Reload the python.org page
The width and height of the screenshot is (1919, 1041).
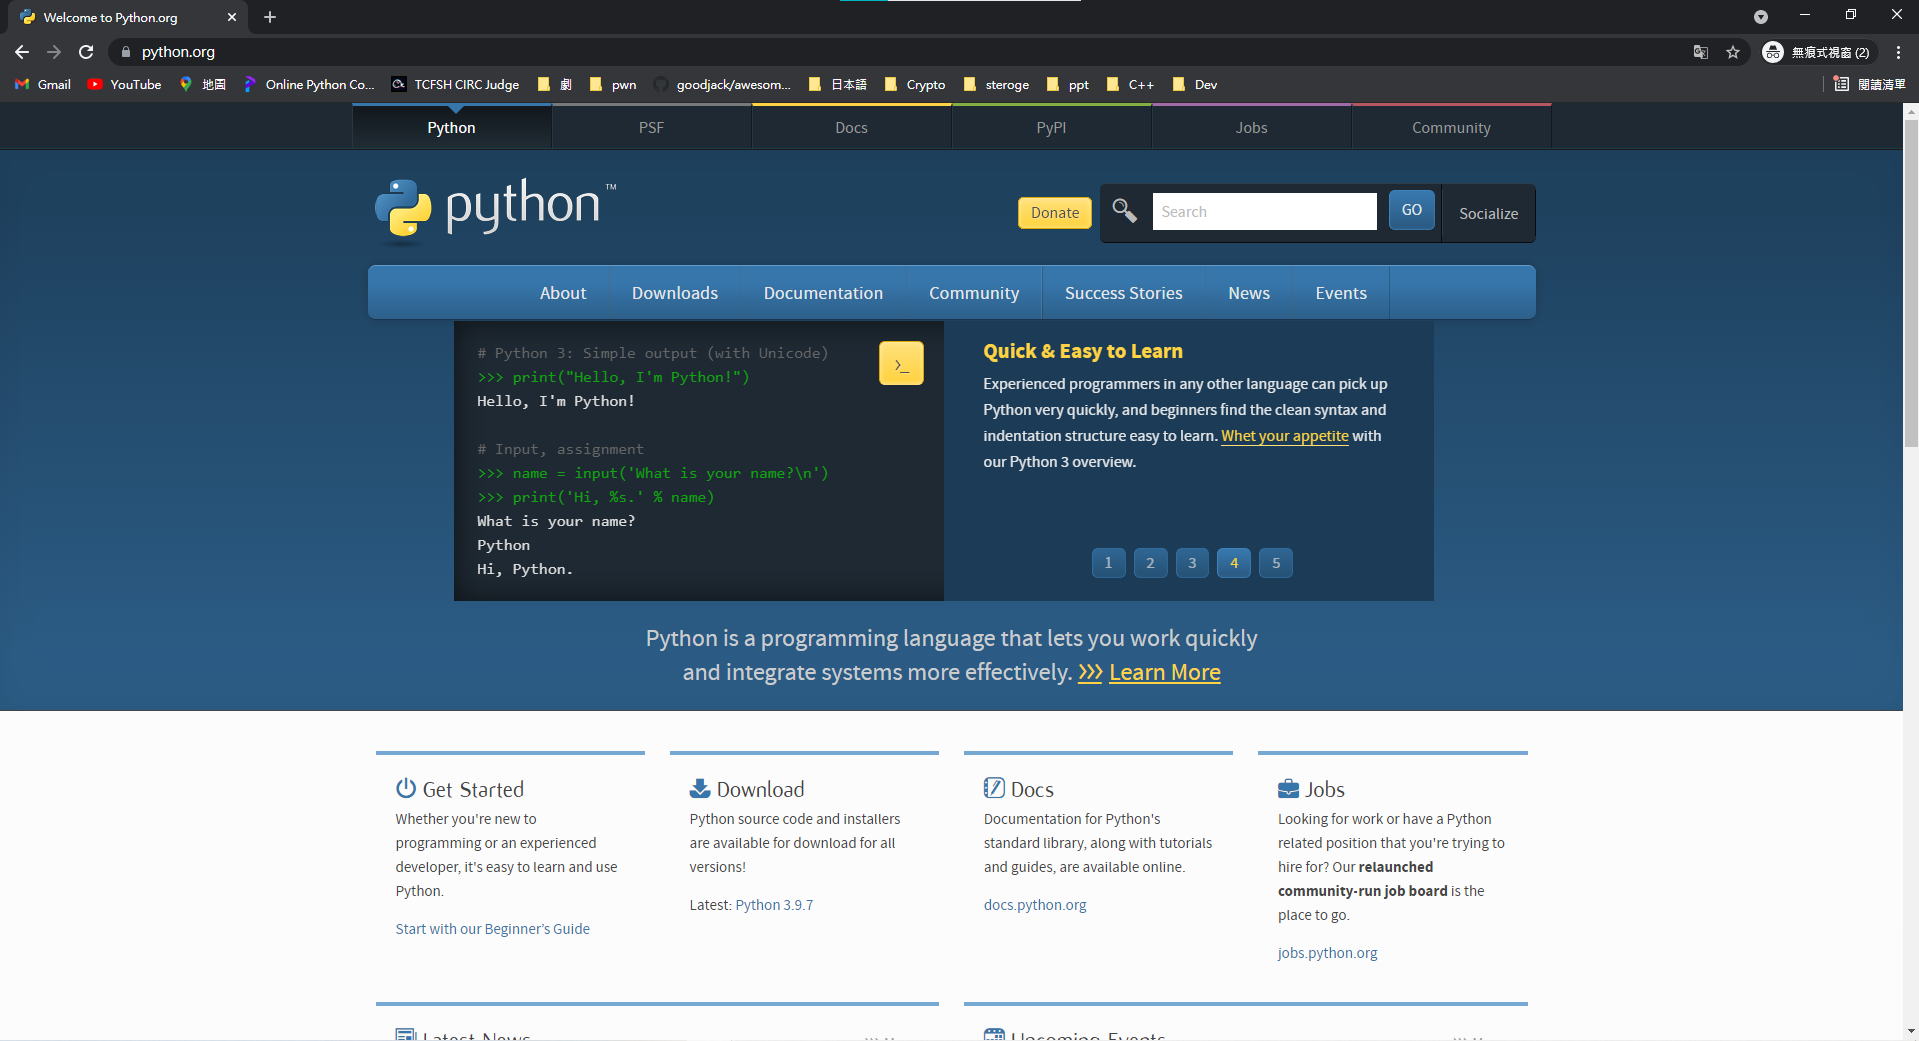pyautogui.click(x=86, y=52)
